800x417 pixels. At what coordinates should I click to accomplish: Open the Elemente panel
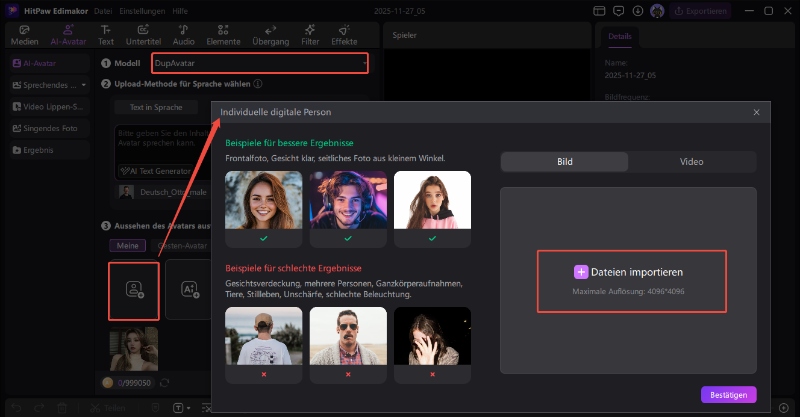click(x=223, y=35)
